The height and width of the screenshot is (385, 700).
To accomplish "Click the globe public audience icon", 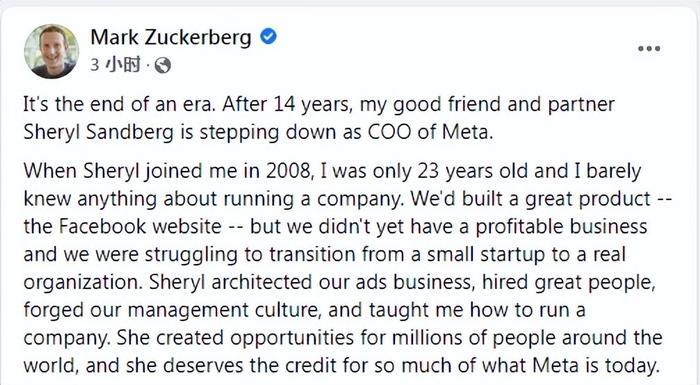I will 162,66.
